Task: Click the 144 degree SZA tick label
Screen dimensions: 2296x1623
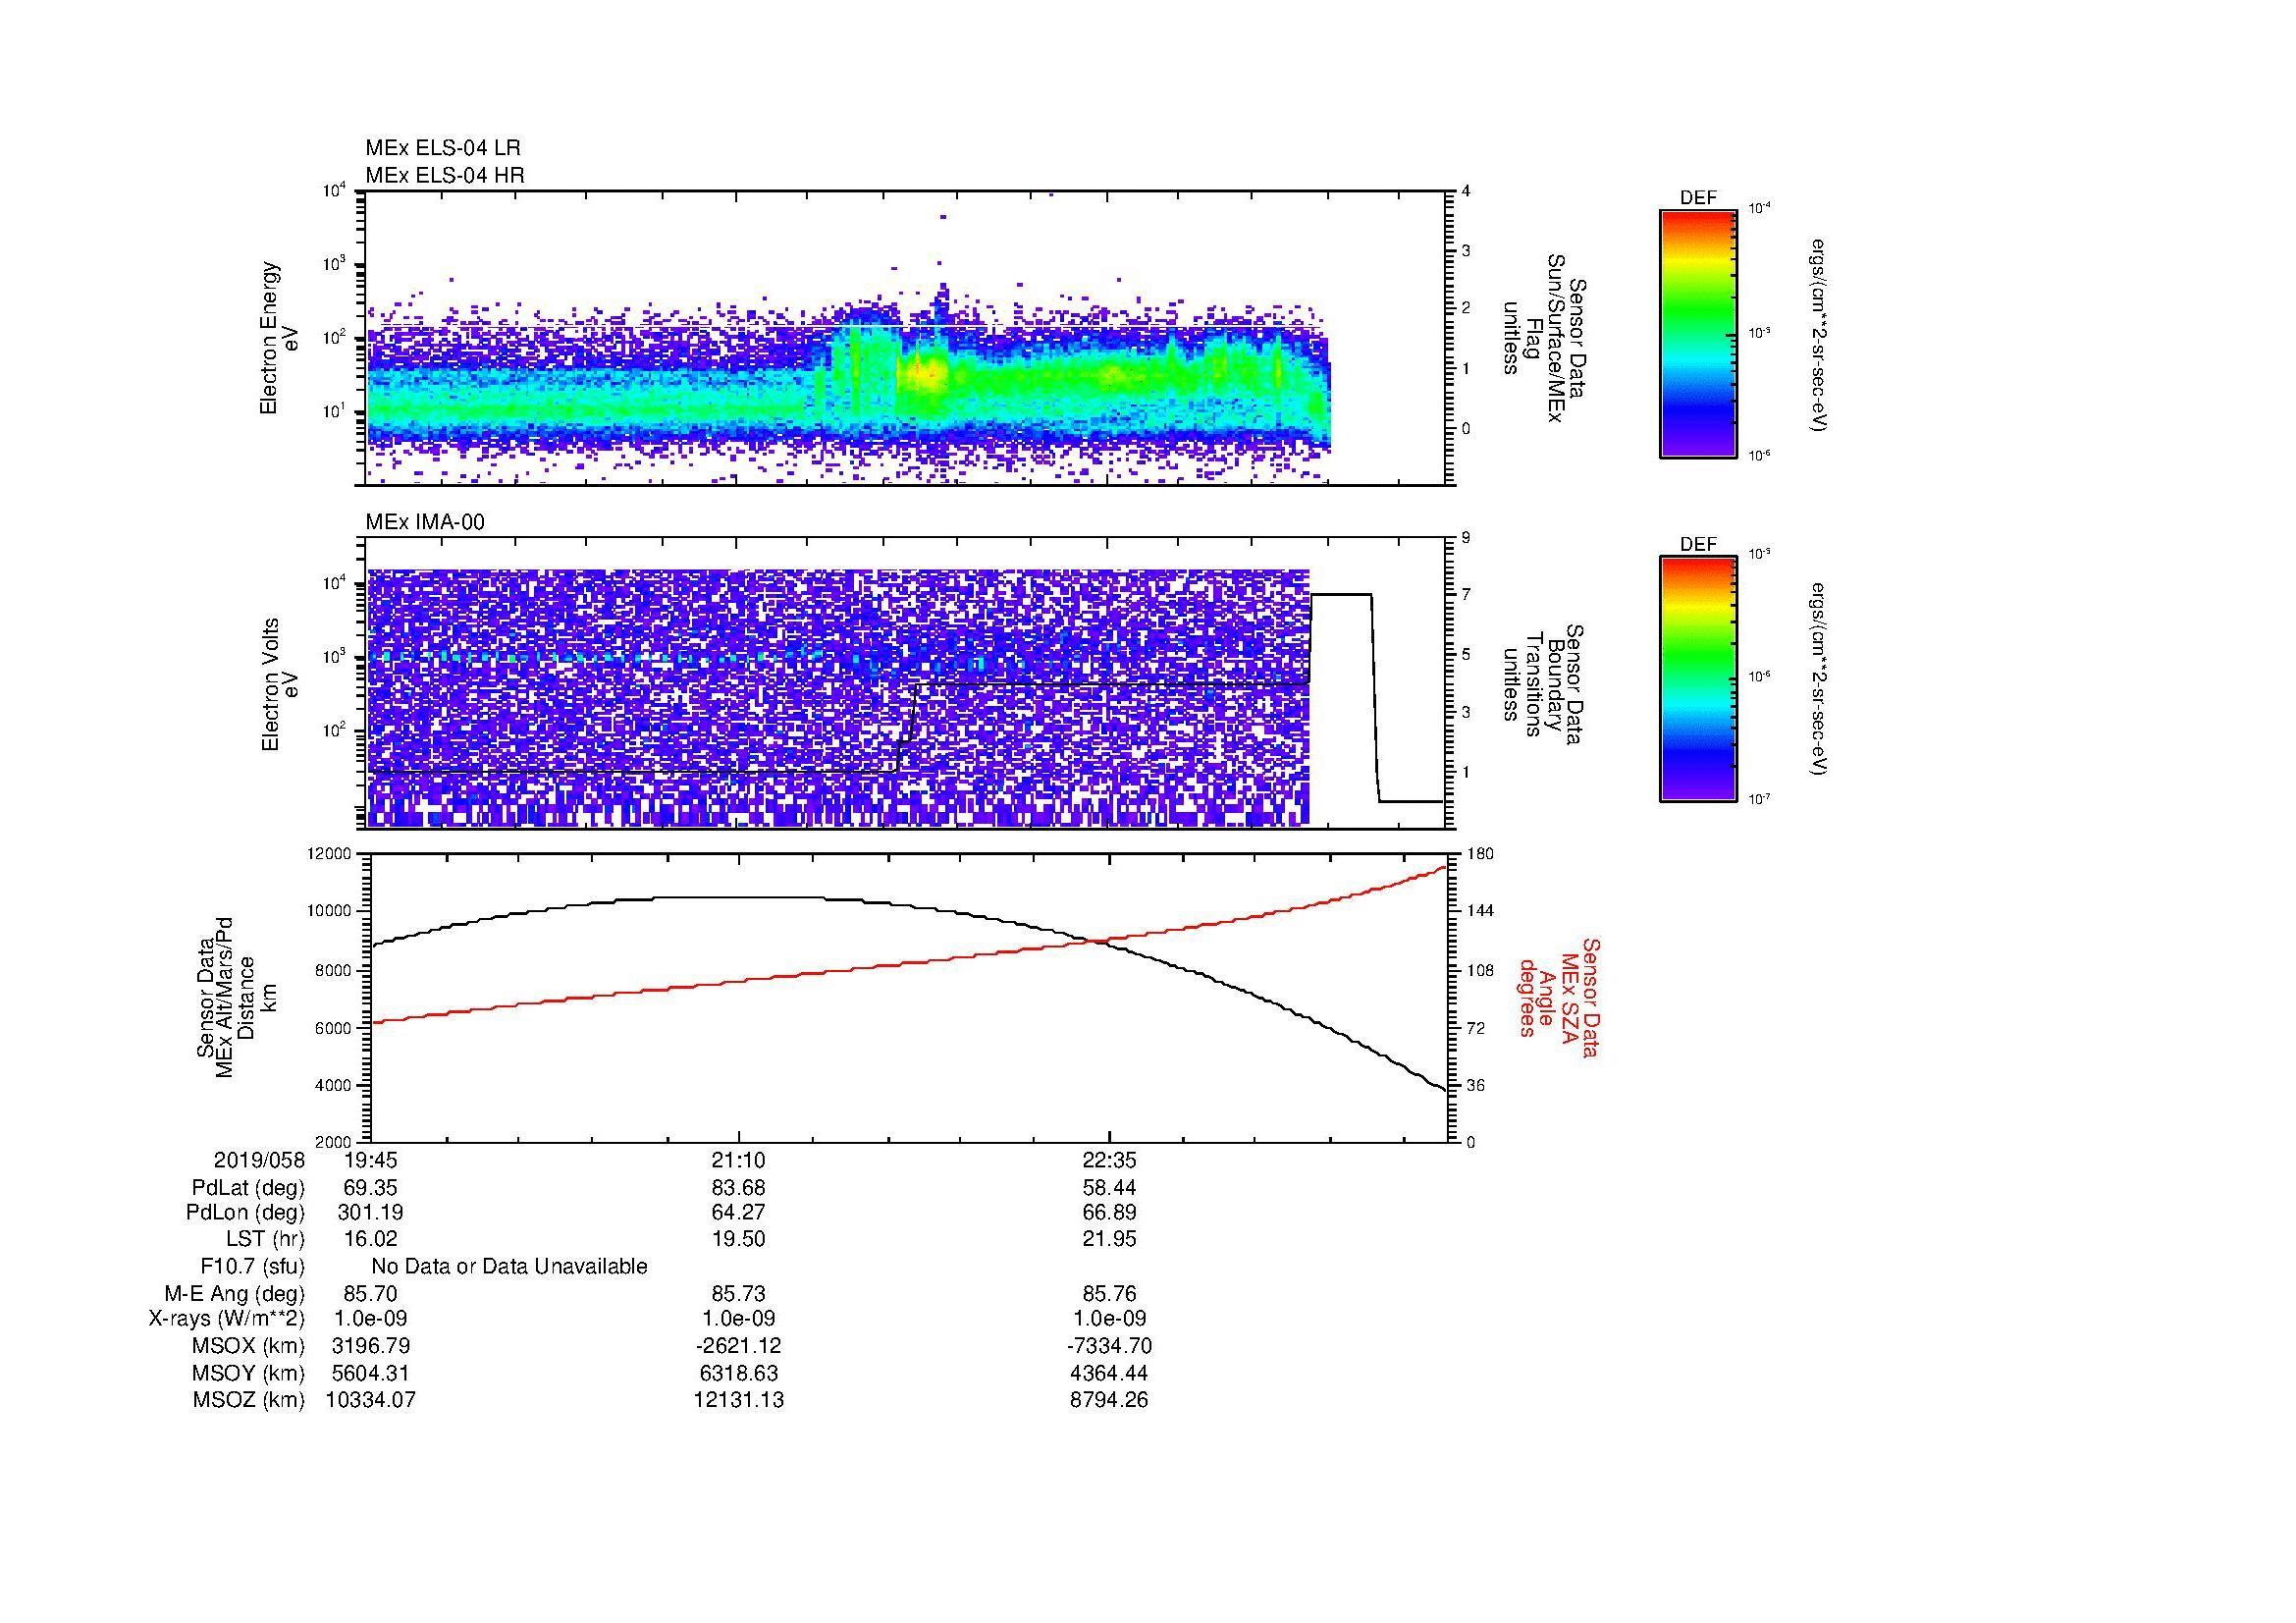Action: coord(1479,911)
